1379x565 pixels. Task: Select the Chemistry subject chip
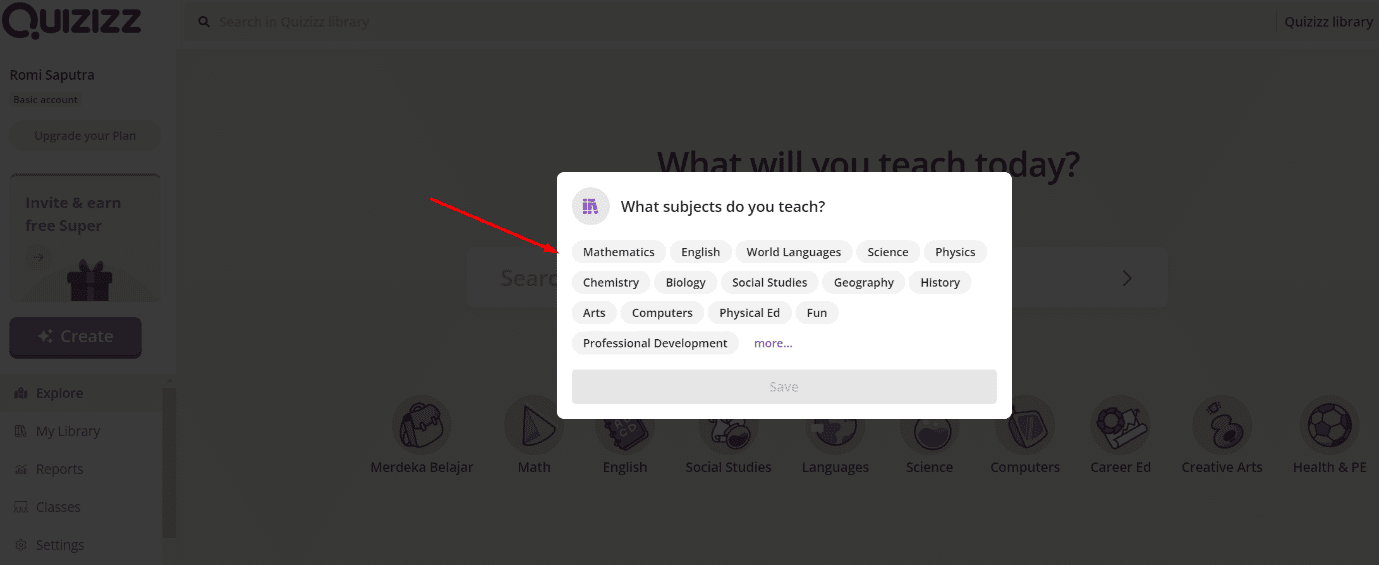tap(611, 282)
